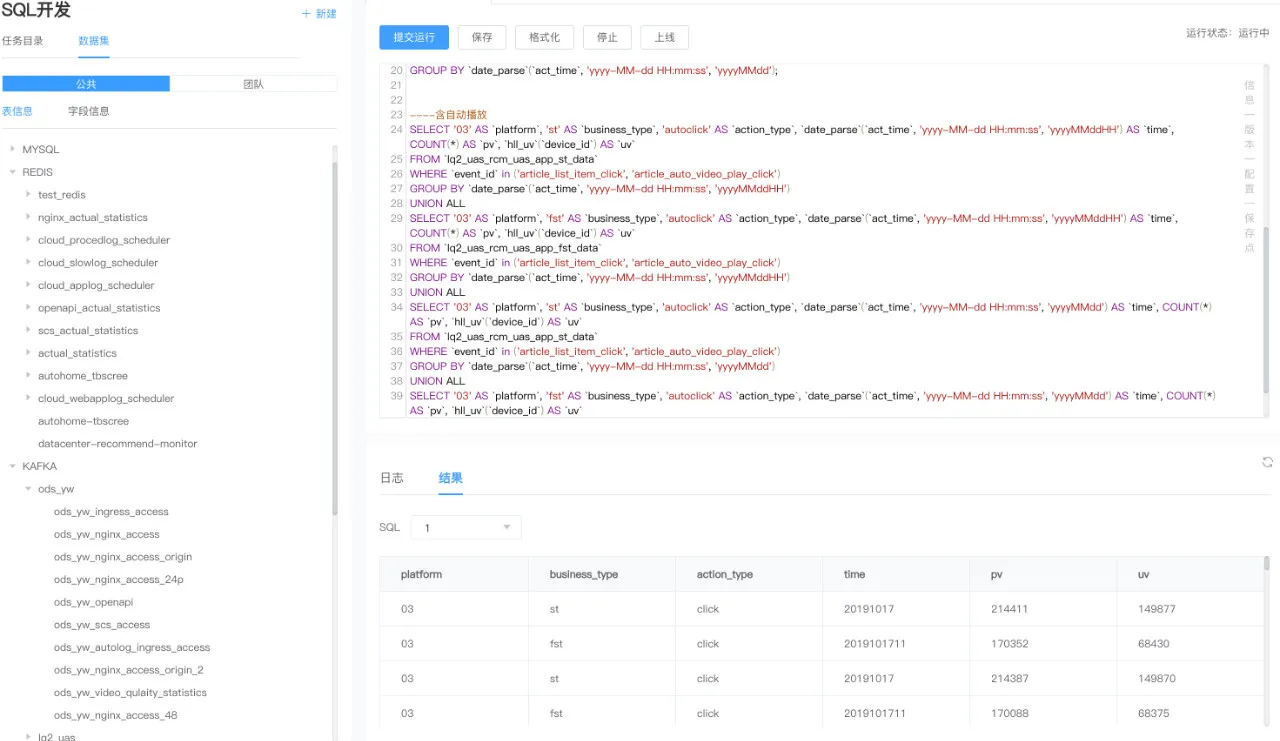Click the results table scrollbar
This screenshot has height=741, width=1280.
coord(1266,563)
